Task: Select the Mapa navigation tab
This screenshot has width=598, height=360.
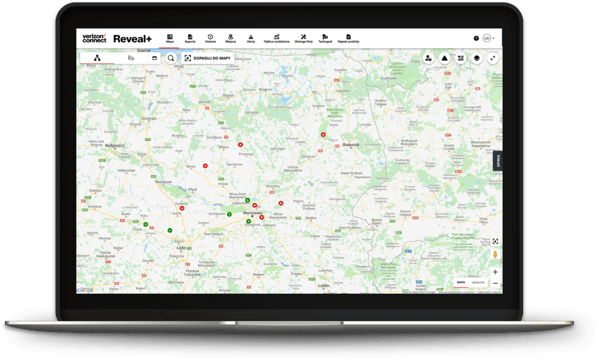Action: [x=170, y=39]
